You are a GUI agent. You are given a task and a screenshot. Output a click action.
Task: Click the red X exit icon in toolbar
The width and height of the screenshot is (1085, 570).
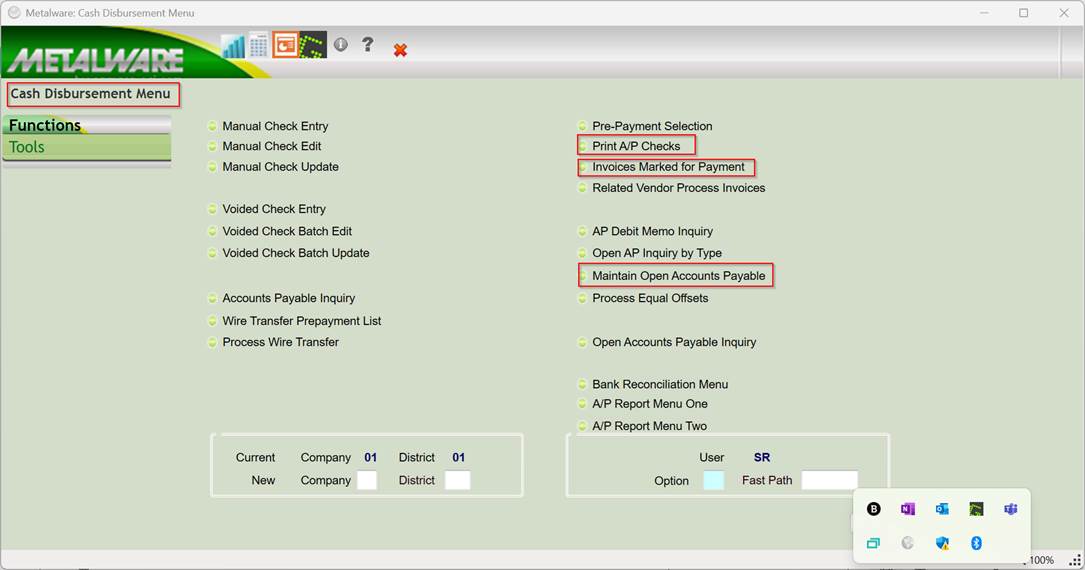pos(400,50)
